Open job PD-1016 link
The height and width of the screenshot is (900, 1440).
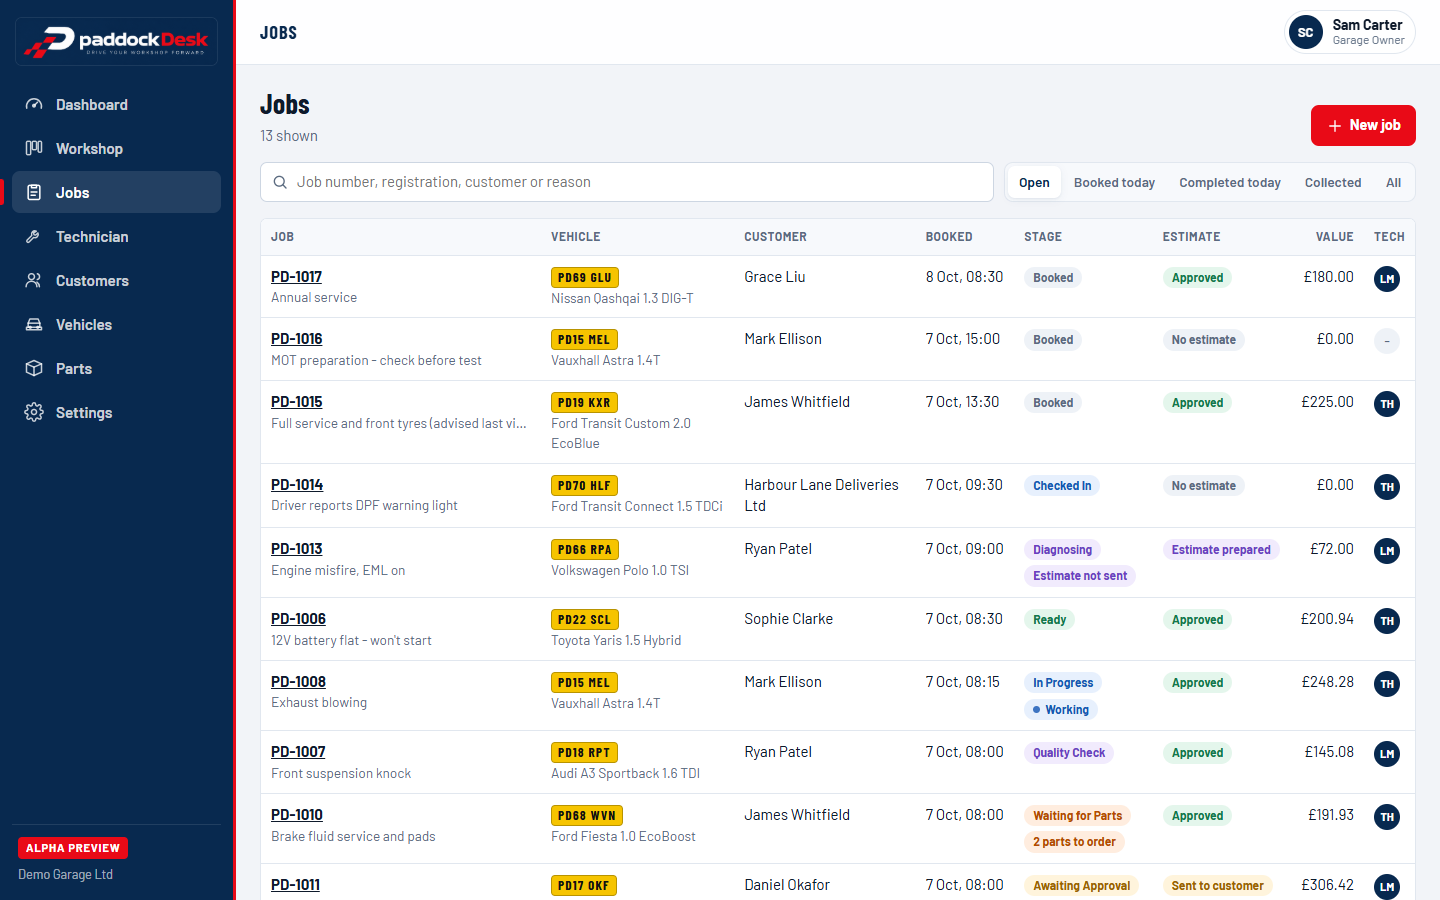[x=296, y=339]
